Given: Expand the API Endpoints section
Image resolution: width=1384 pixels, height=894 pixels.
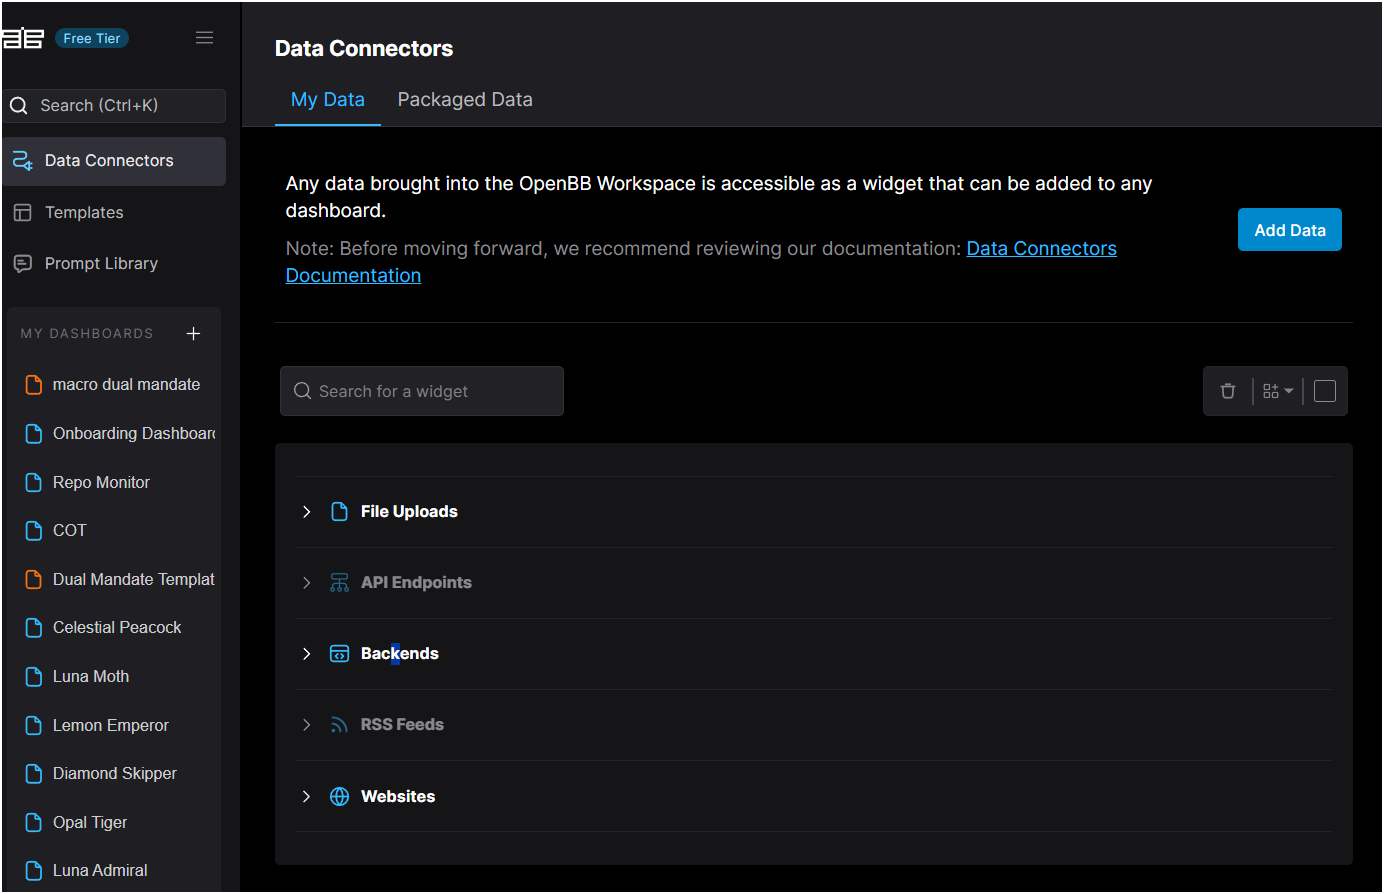Looking at the screenshot, I should [307, 583].
